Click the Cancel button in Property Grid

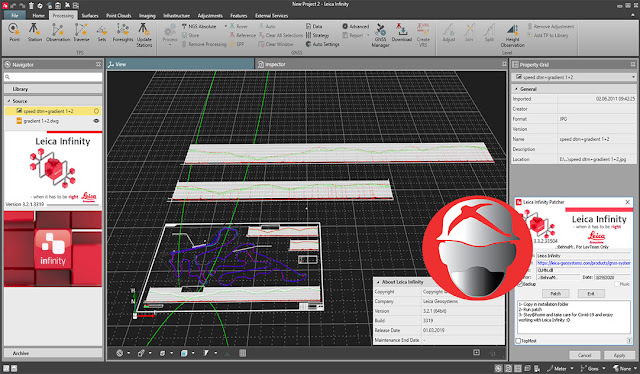(x=584, y=355)
